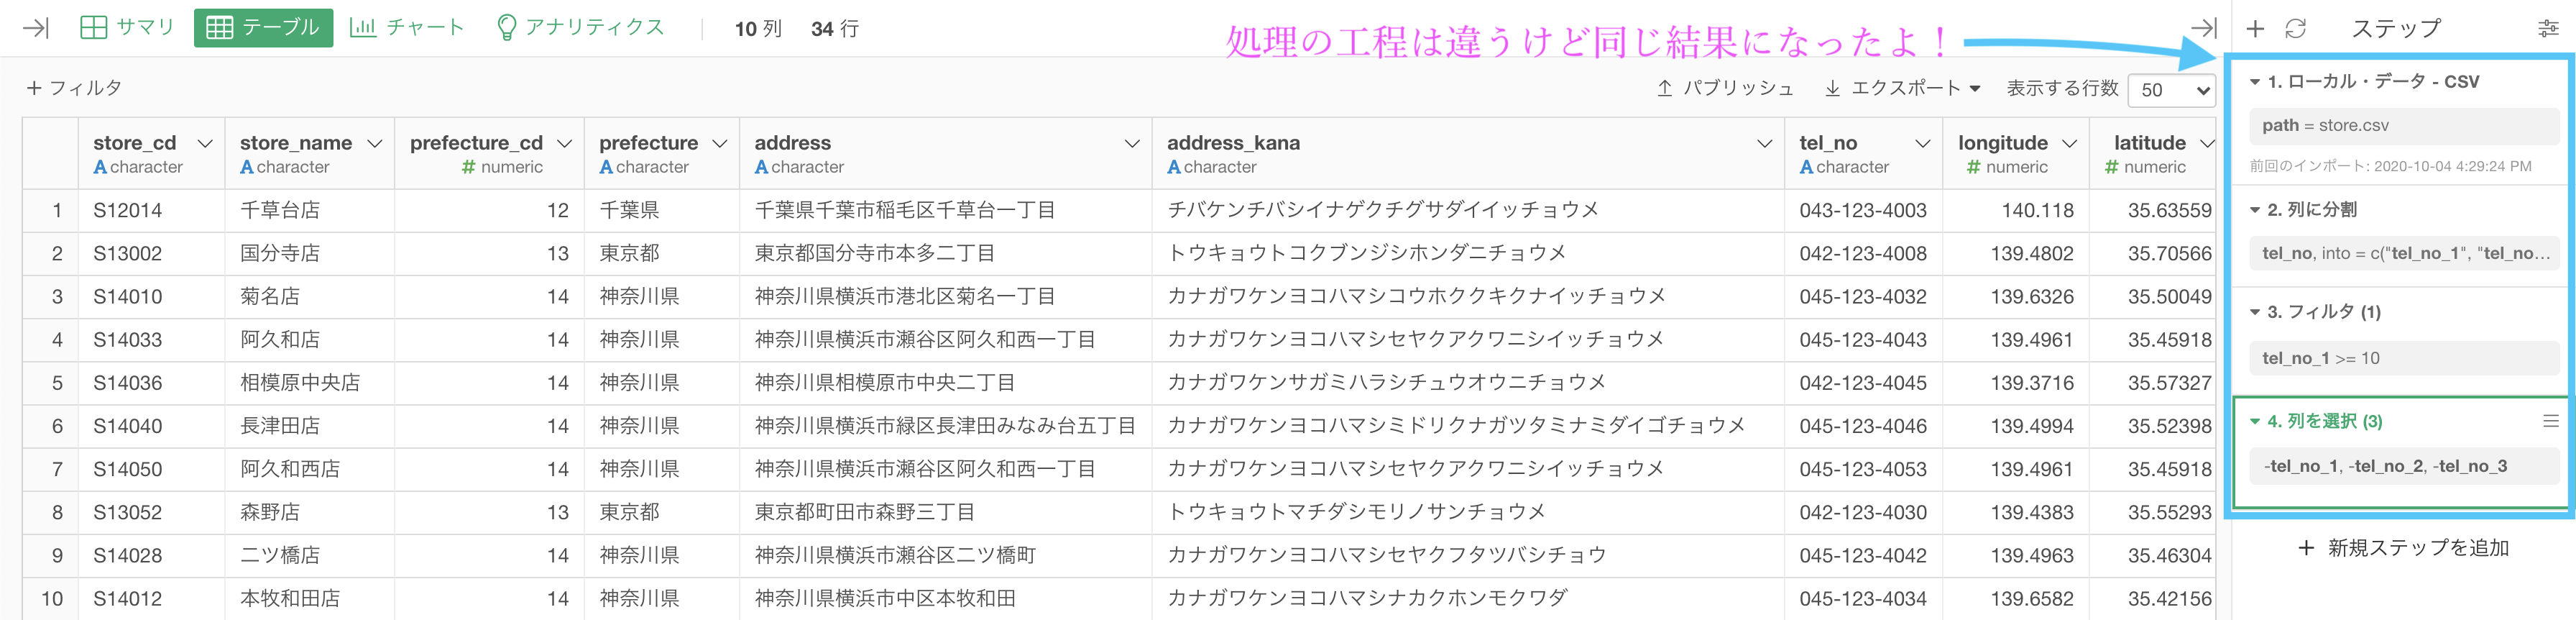Click the パブリッシュ upload icon
2576x620 pixels.
tap(1664, 88)
